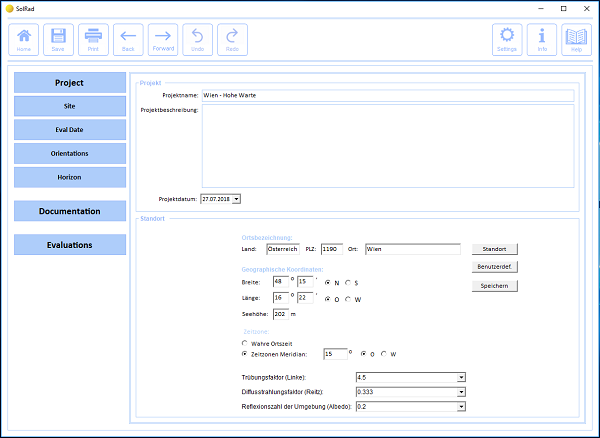Image resolution: width=600 pixels, height=438 pixels.
Task: Open the Eval Date section
Action: click(x=70, y=129)
